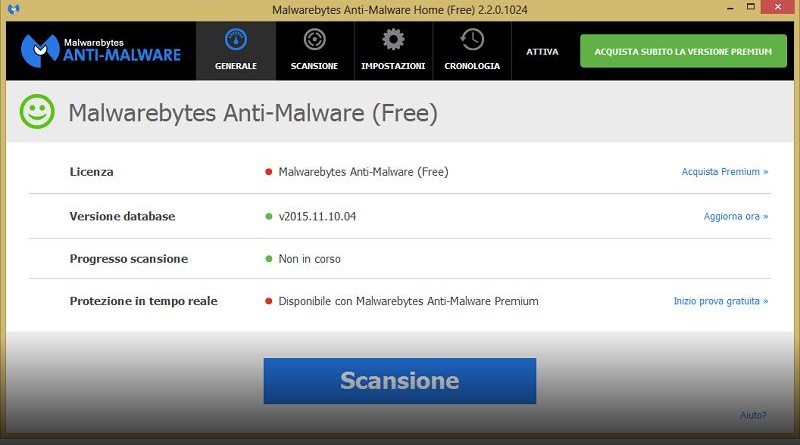Click the green dot beside Non in corso
The height and width of the screenshot is (445, 800).
point(268,259)
